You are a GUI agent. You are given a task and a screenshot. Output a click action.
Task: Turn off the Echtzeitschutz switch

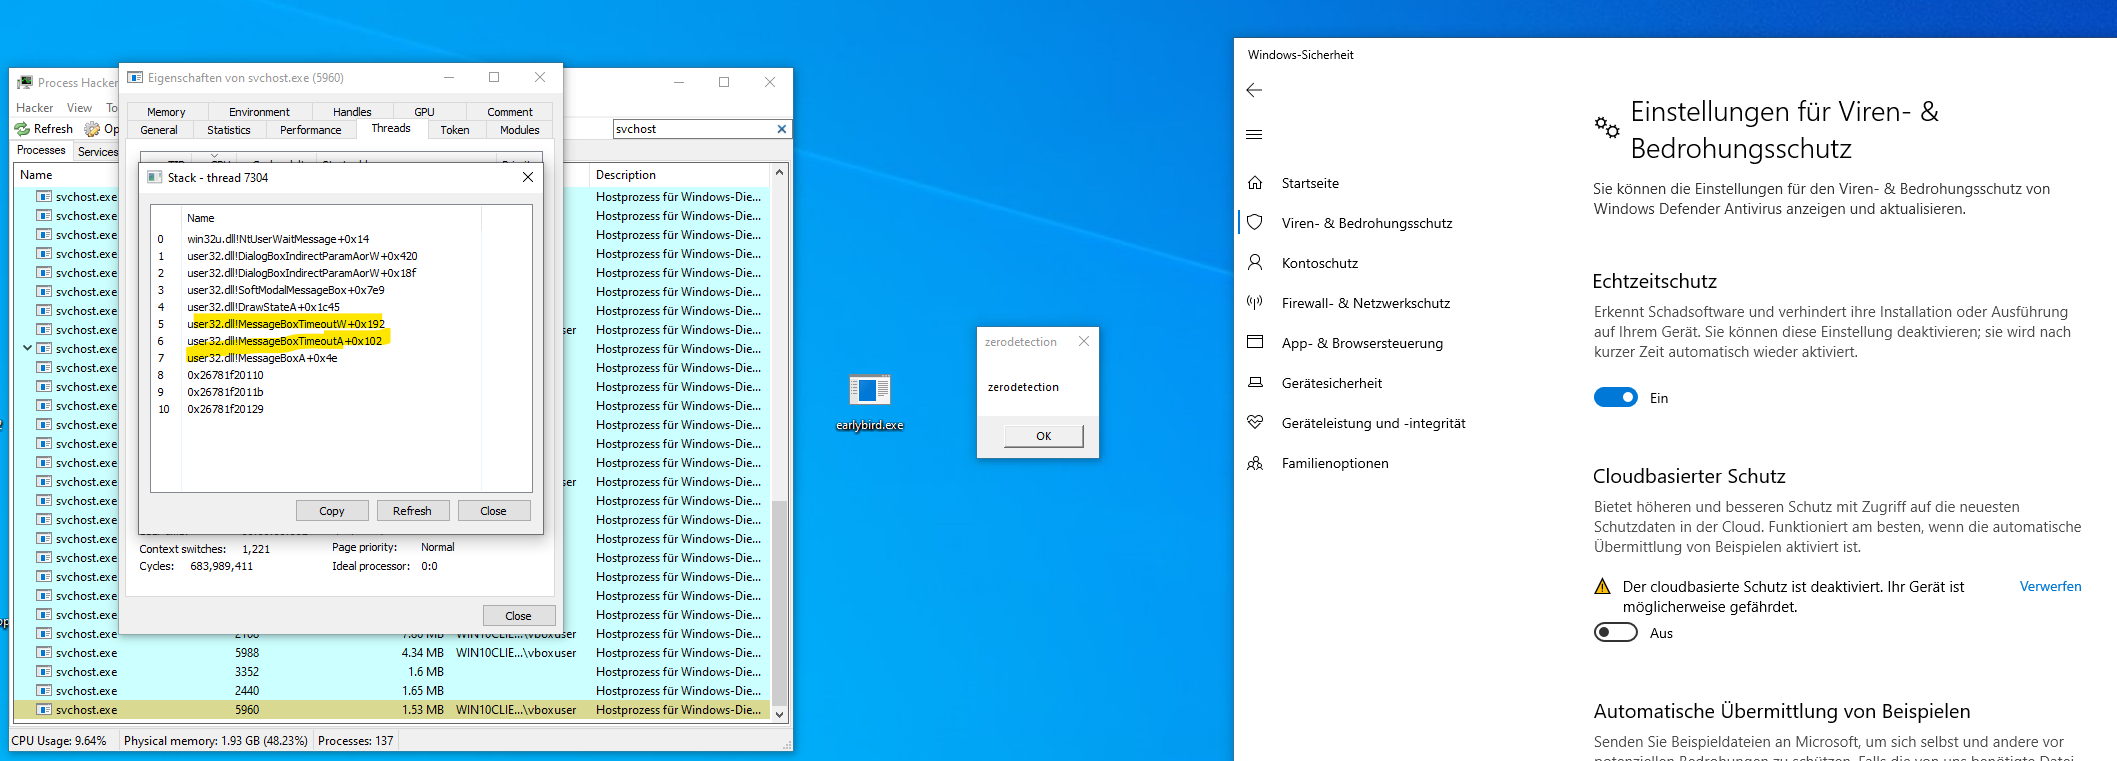(1615, 397)
